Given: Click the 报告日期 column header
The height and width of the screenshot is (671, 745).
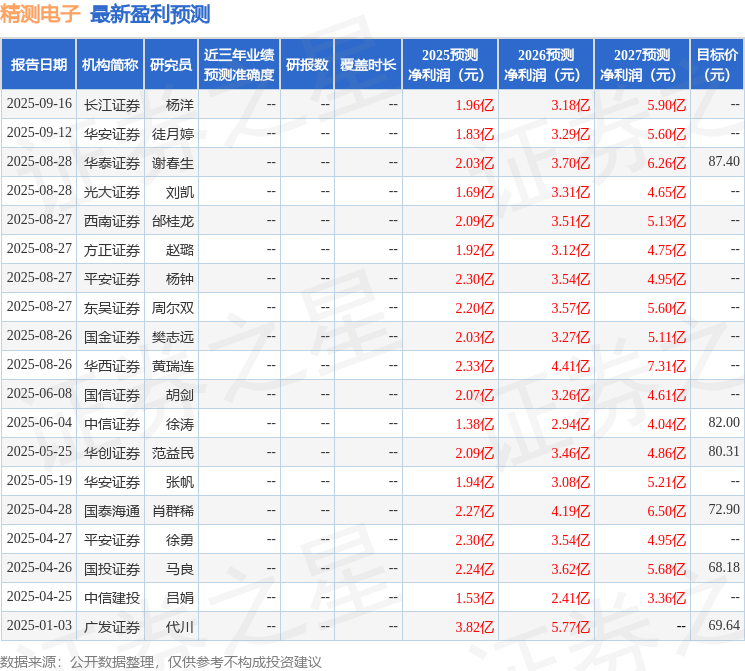Looking at the screenshot, I should point(38,65).
